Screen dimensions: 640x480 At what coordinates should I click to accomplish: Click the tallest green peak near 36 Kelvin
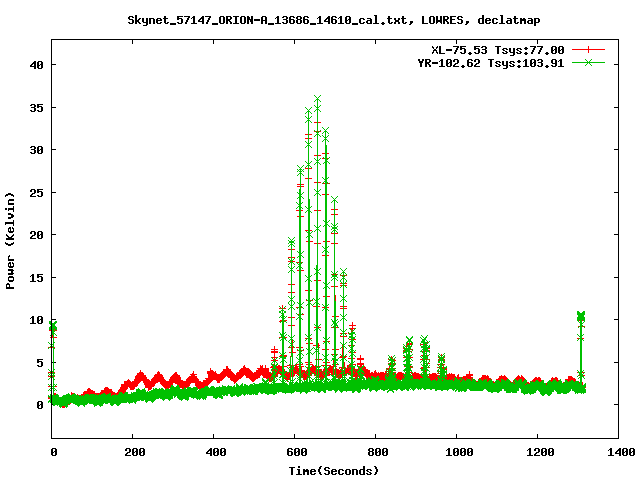click(317, 99)
